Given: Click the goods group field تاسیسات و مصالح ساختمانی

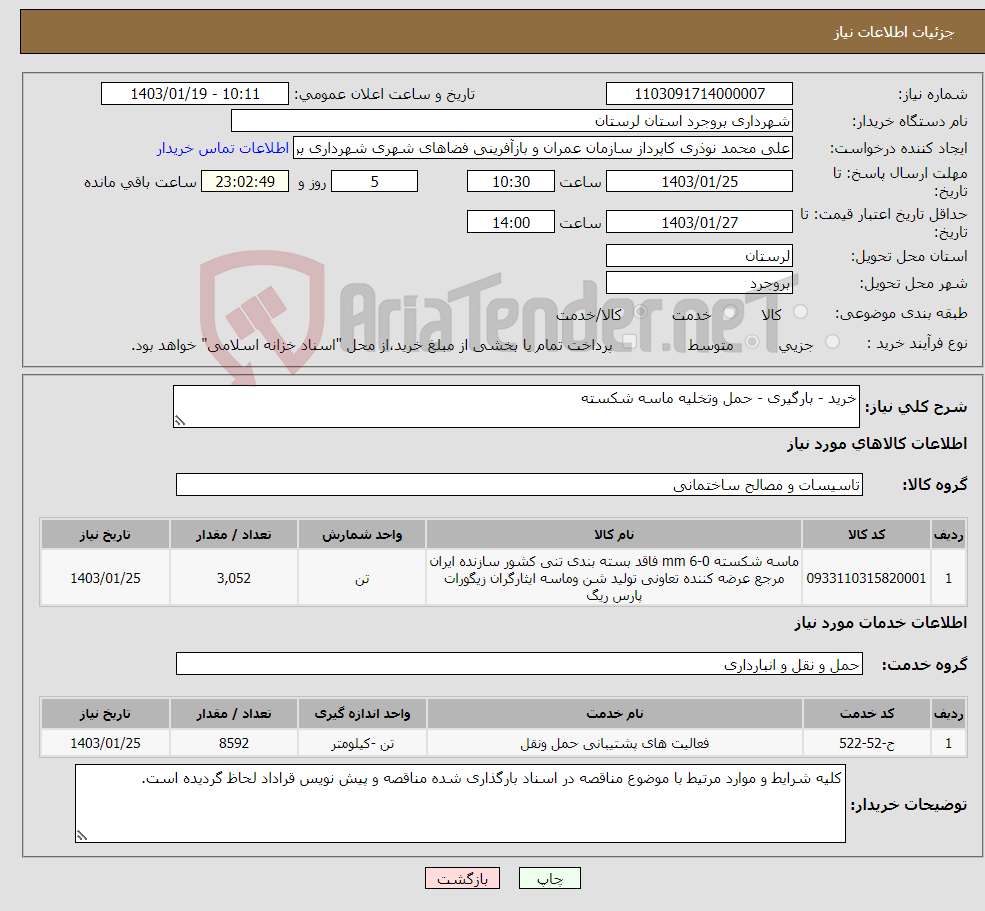Looking at the screenshot, I should click(520, 484).
